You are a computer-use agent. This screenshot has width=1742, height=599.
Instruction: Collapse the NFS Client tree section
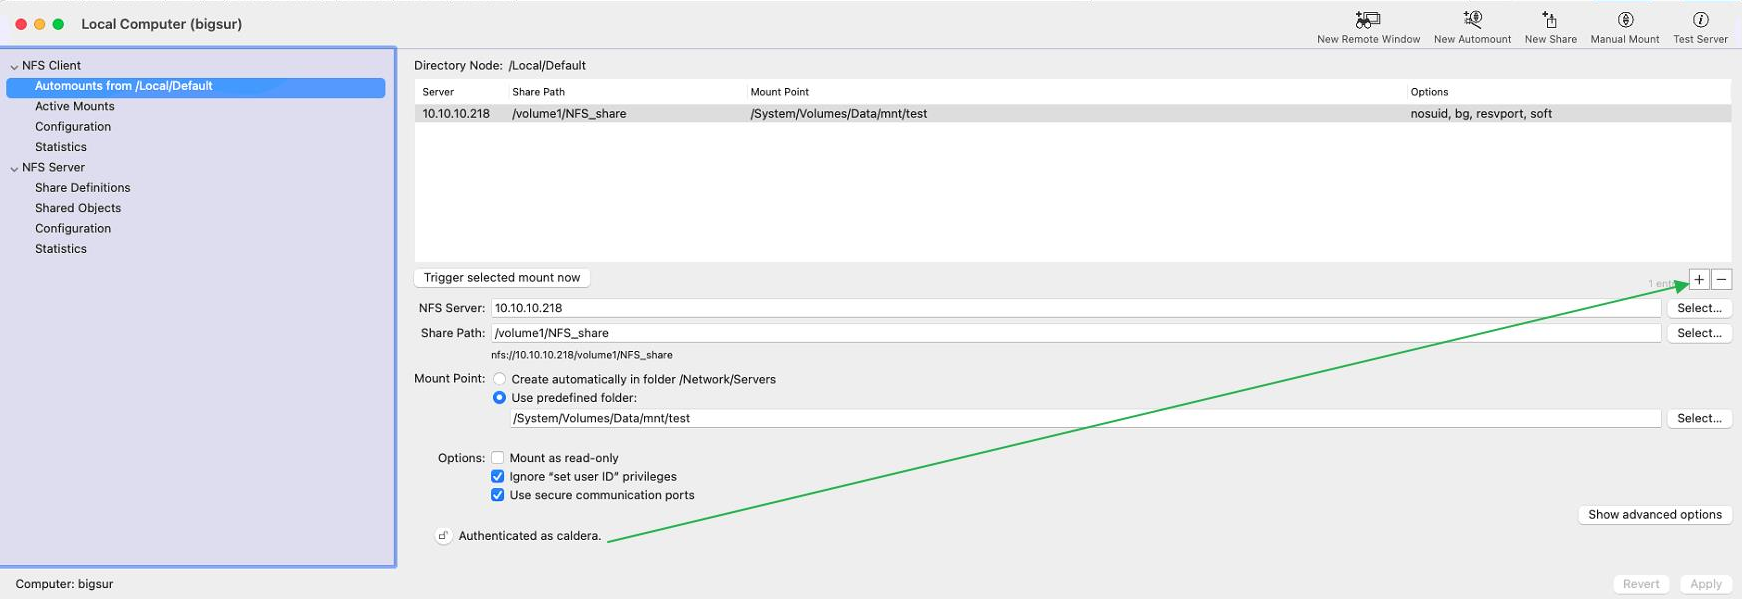coord(14,66)
